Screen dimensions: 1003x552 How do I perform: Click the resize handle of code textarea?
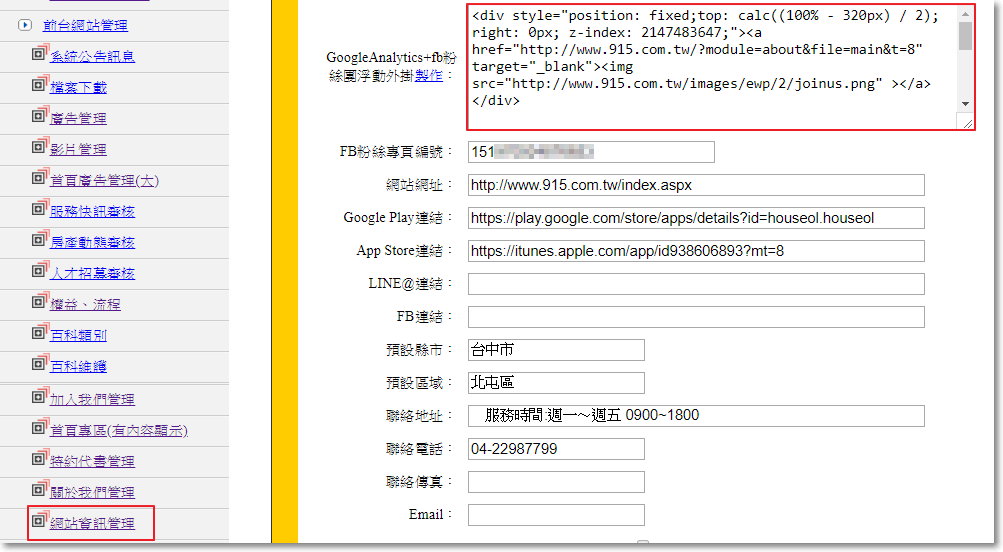(x=966, y=123)
